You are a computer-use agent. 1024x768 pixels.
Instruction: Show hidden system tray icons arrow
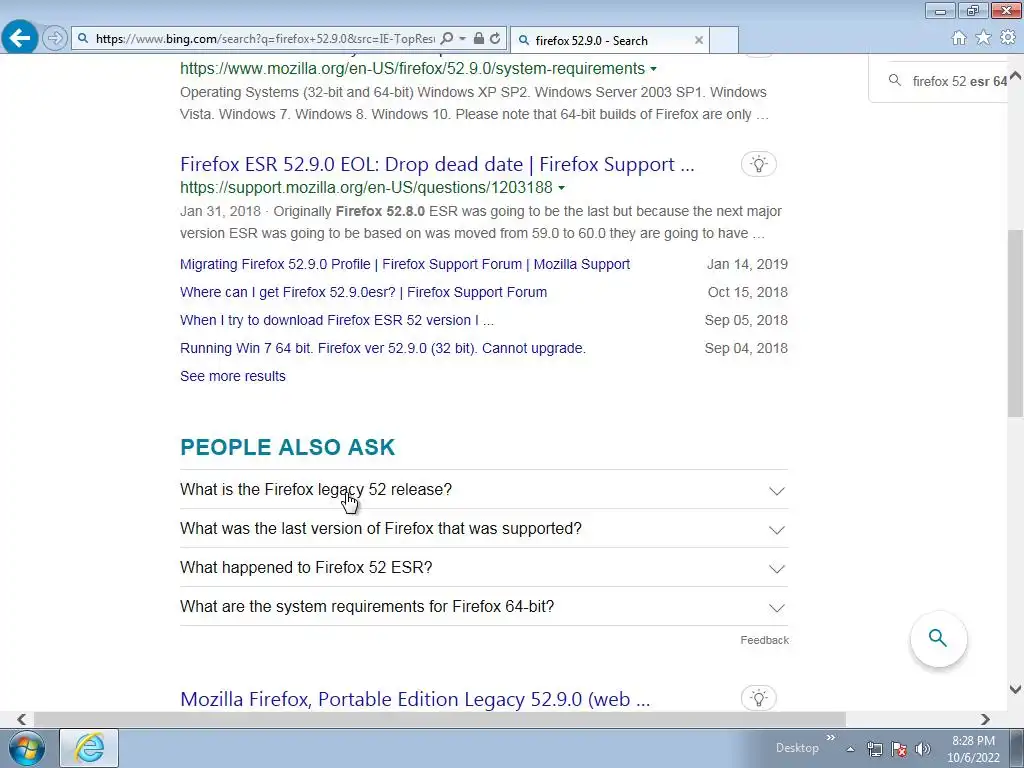click(x=850, y=749)
